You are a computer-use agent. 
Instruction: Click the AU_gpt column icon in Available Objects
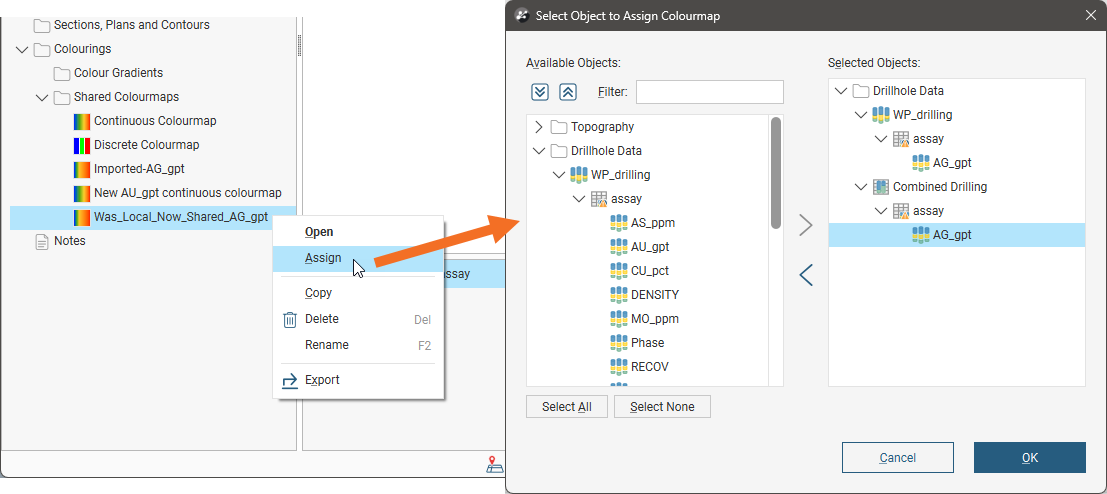pos(618,247)
